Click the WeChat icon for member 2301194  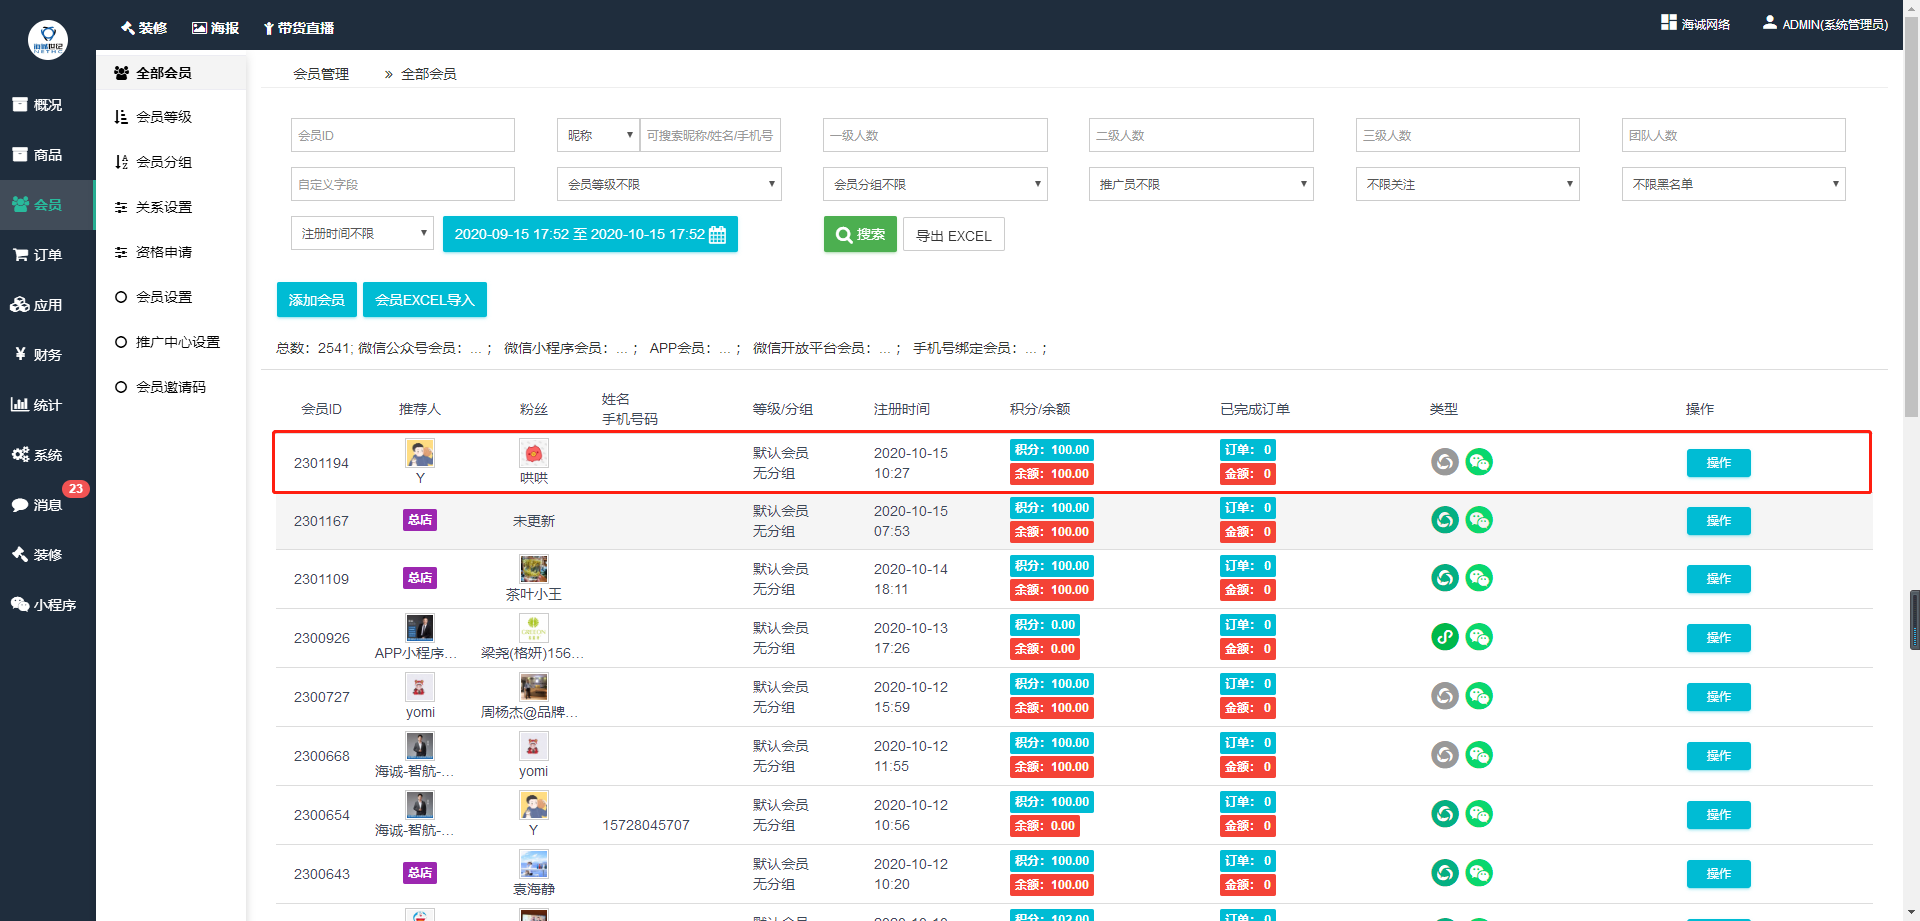[1479, 462]
